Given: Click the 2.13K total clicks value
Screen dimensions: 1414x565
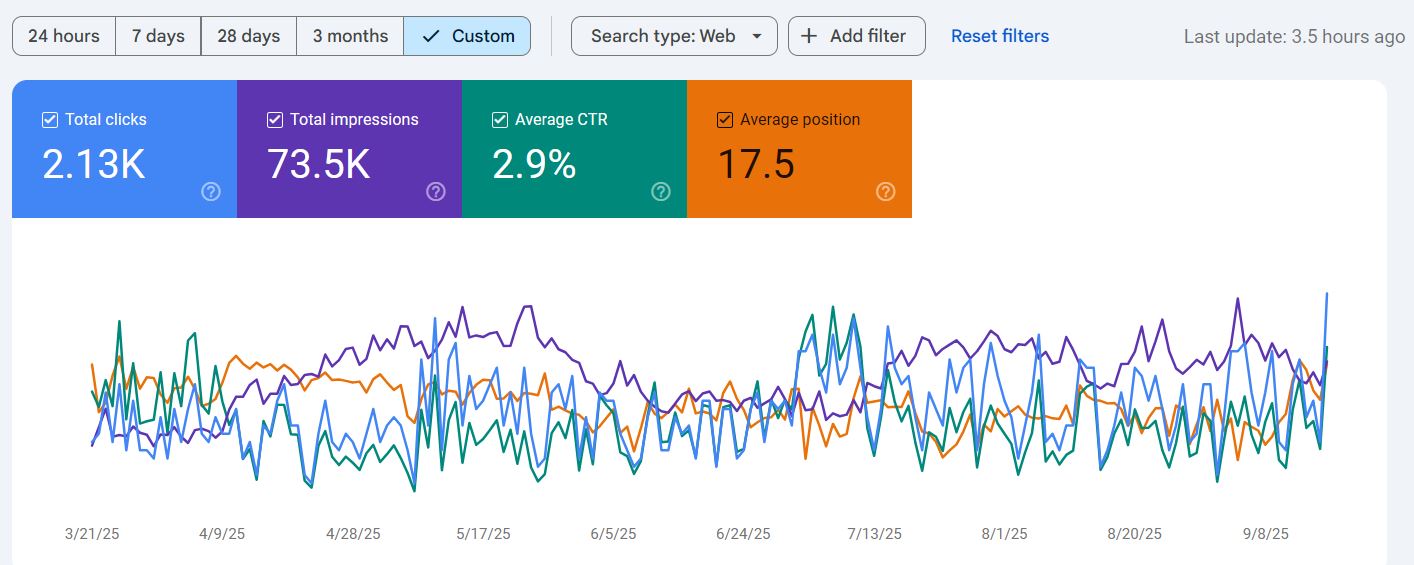Looking at the screenshot, I should click(x=94, y=164).
